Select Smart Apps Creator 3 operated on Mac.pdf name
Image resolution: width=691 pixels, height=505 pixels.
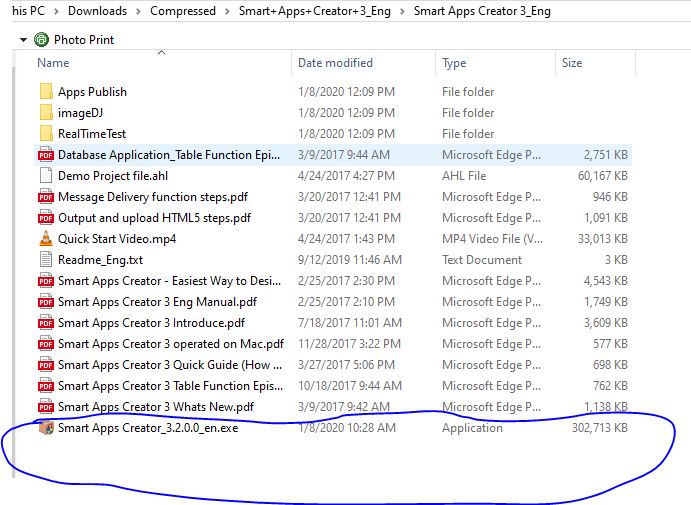[x=171, y=344]
